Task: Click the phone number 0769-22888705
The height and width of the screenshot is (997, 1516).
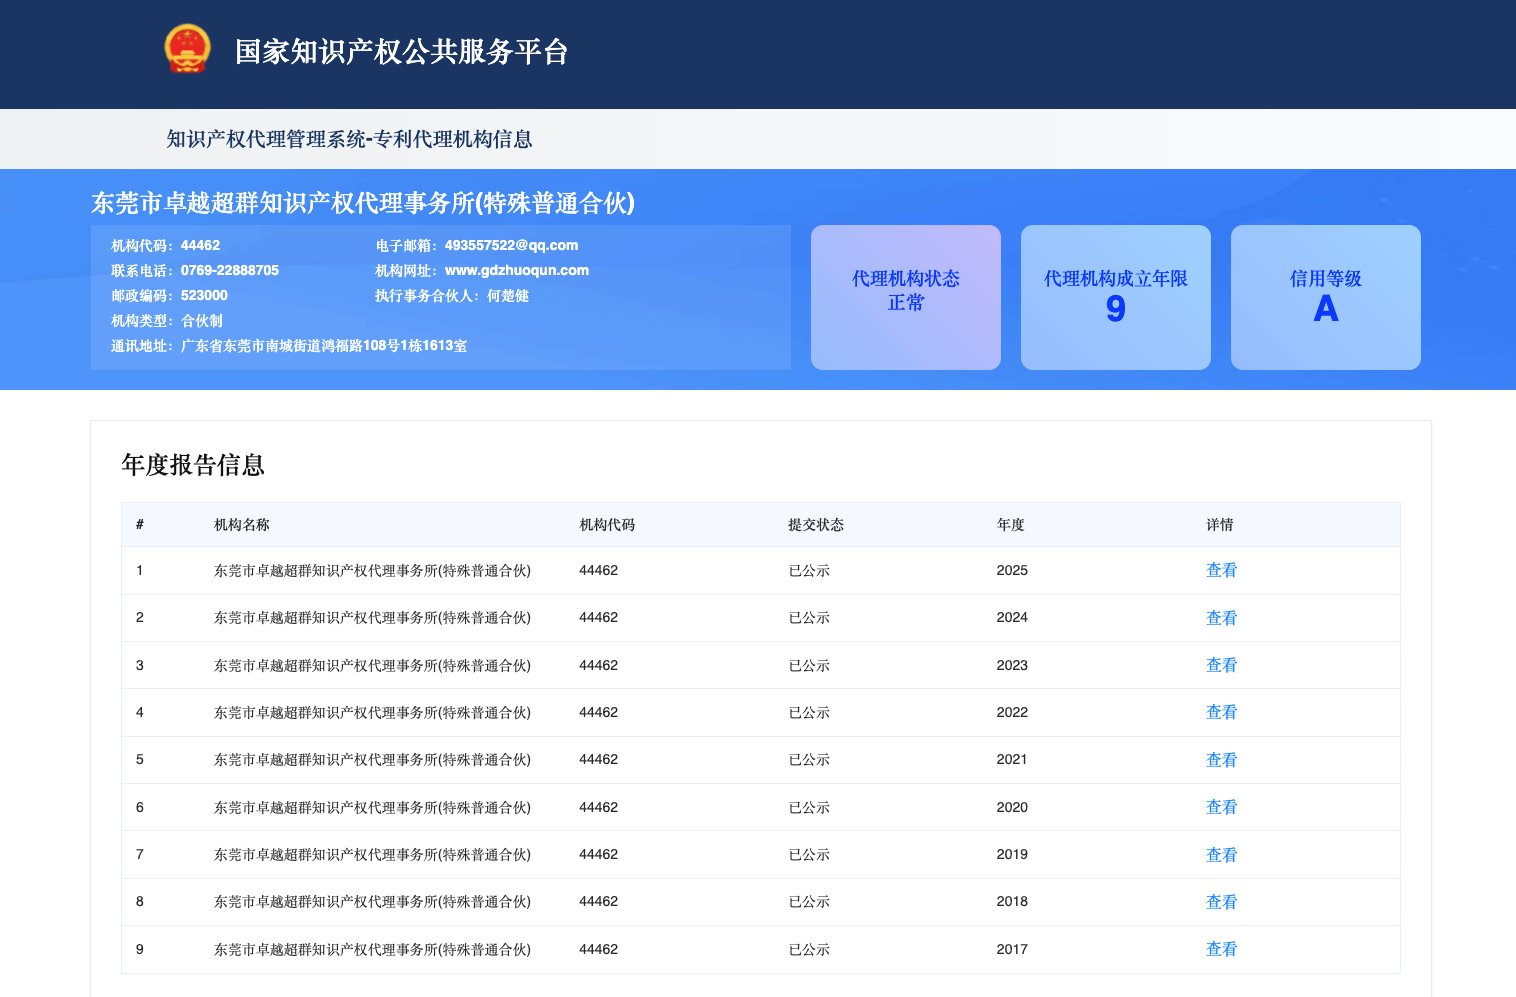Action: pos(230,270)
